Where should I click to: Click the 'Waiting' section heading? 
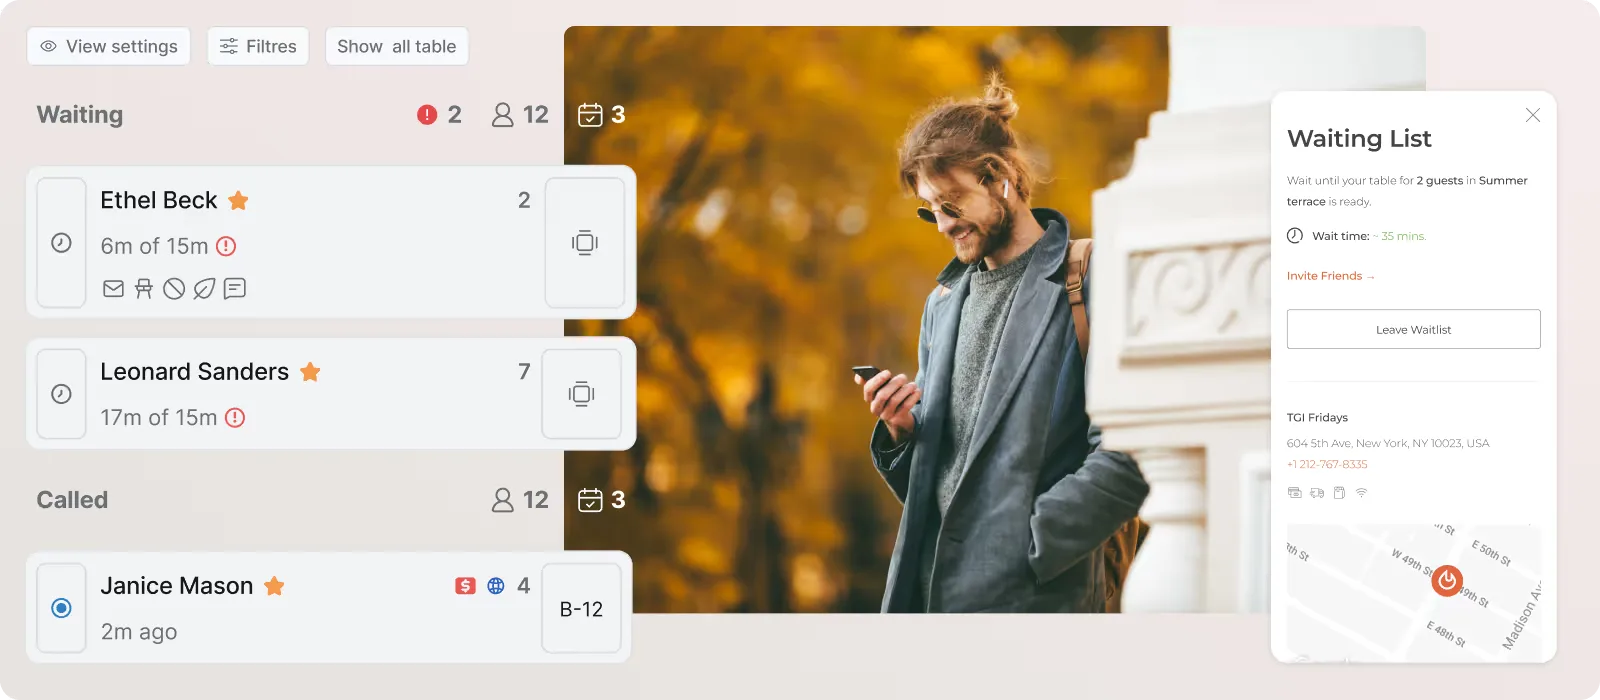tap(80, 115)
